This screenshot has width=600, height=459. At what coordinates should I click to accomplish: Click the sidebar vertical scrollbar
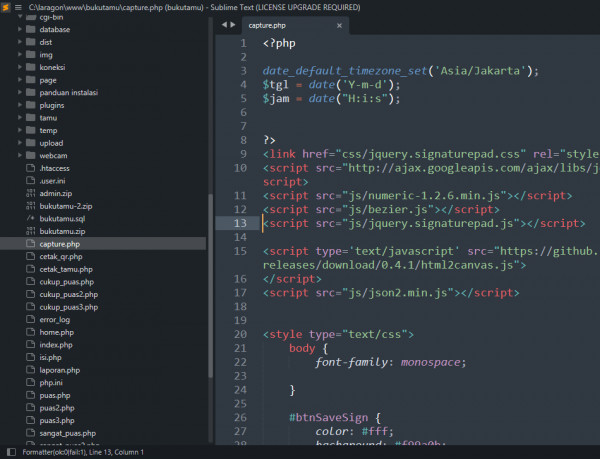210,285
